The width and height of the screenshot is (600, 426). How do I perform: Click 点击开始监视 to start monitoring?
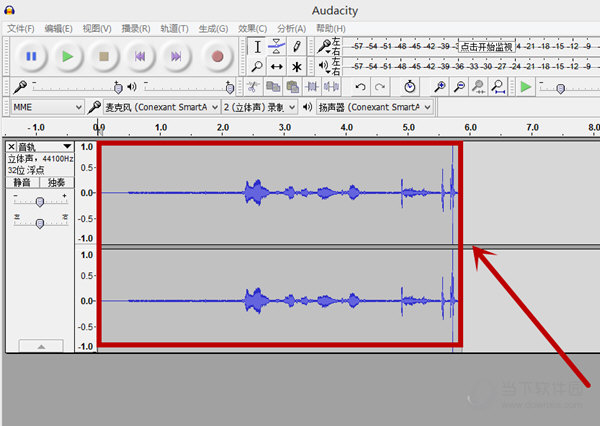tap(486, 47)
